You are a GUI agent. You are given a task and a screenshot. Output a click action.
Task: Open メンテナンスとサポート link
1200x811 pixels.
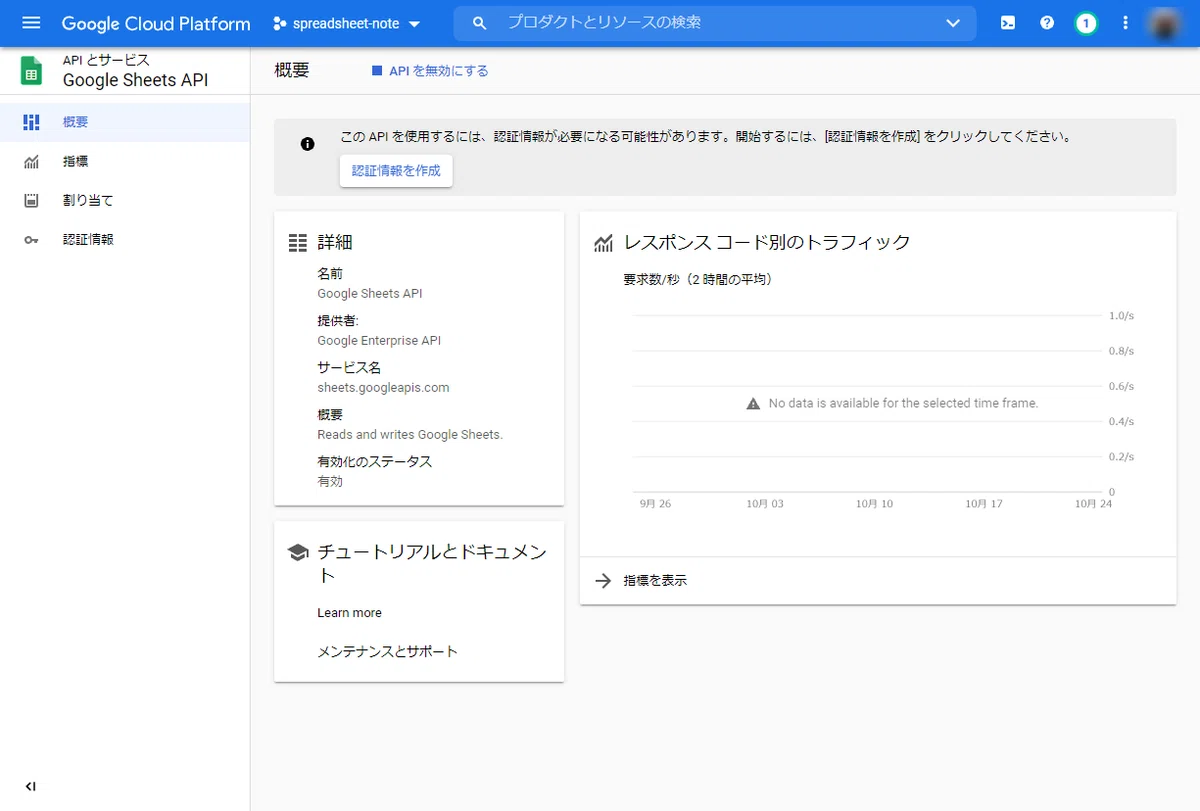[387, 652]
